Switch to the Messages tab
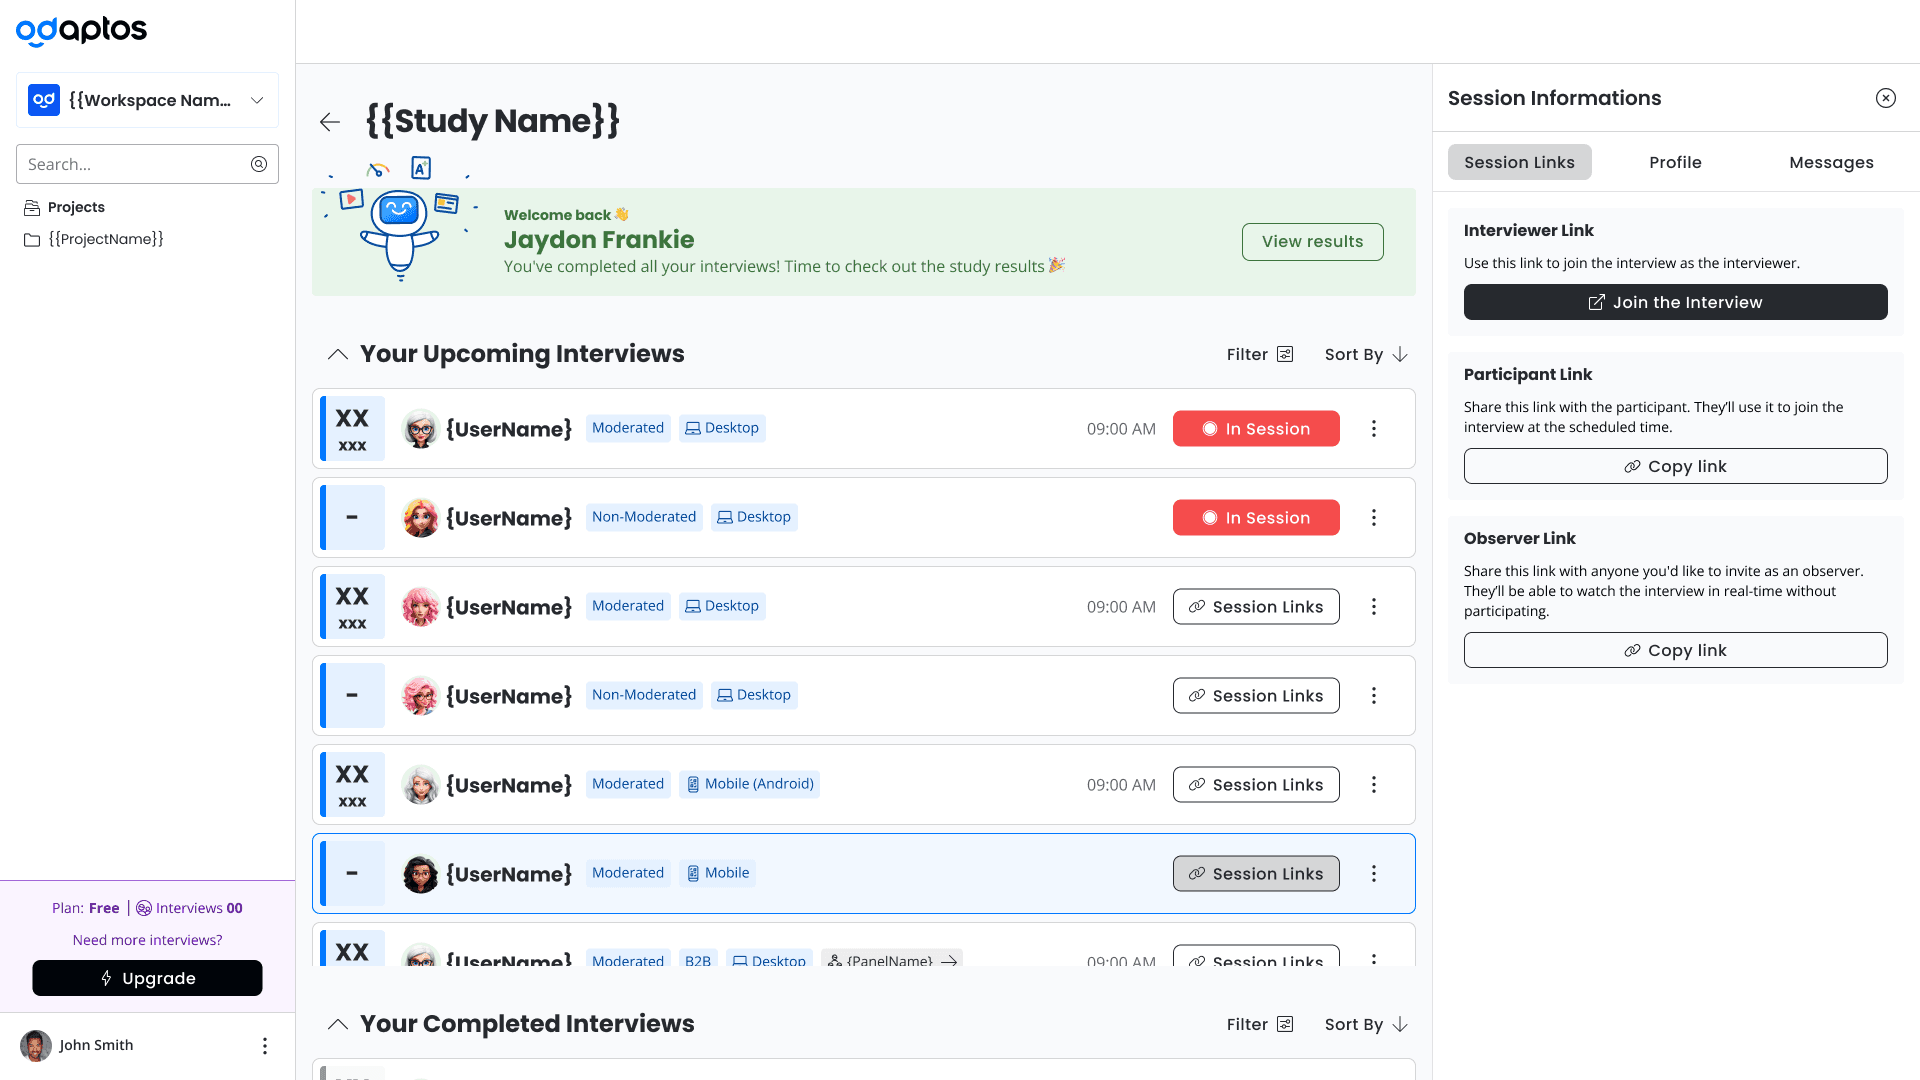 1832,162
